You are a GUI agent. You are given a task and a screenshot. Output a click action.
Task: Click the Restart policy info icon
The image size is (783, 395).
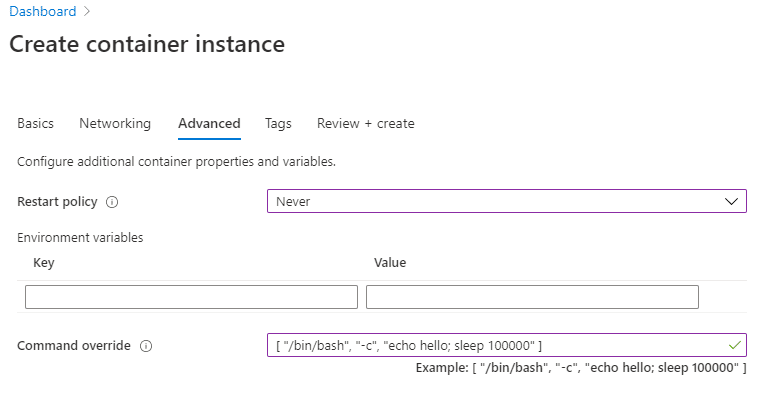pos(112,202)
